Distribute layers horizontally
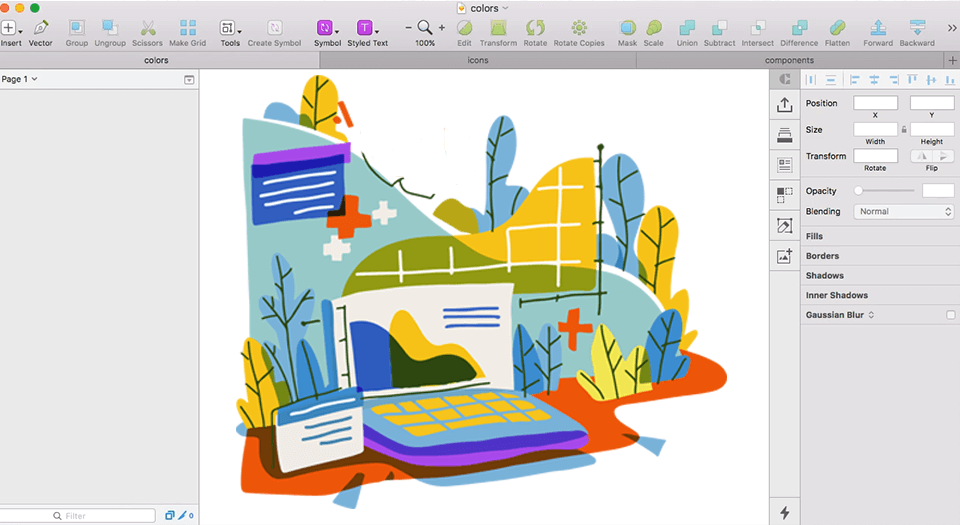Screen dimensions: 960x525 point(811,80)
